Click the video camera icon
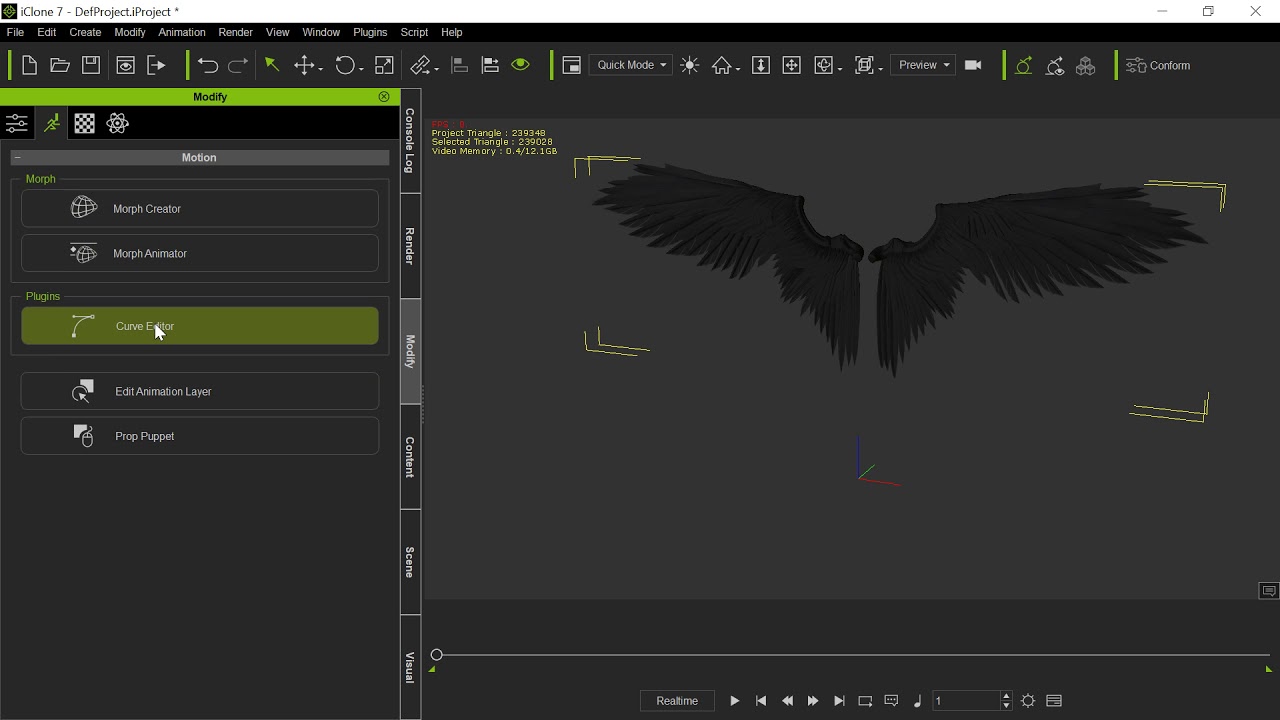The image size is (1280, 720). (x=973, y=65)
